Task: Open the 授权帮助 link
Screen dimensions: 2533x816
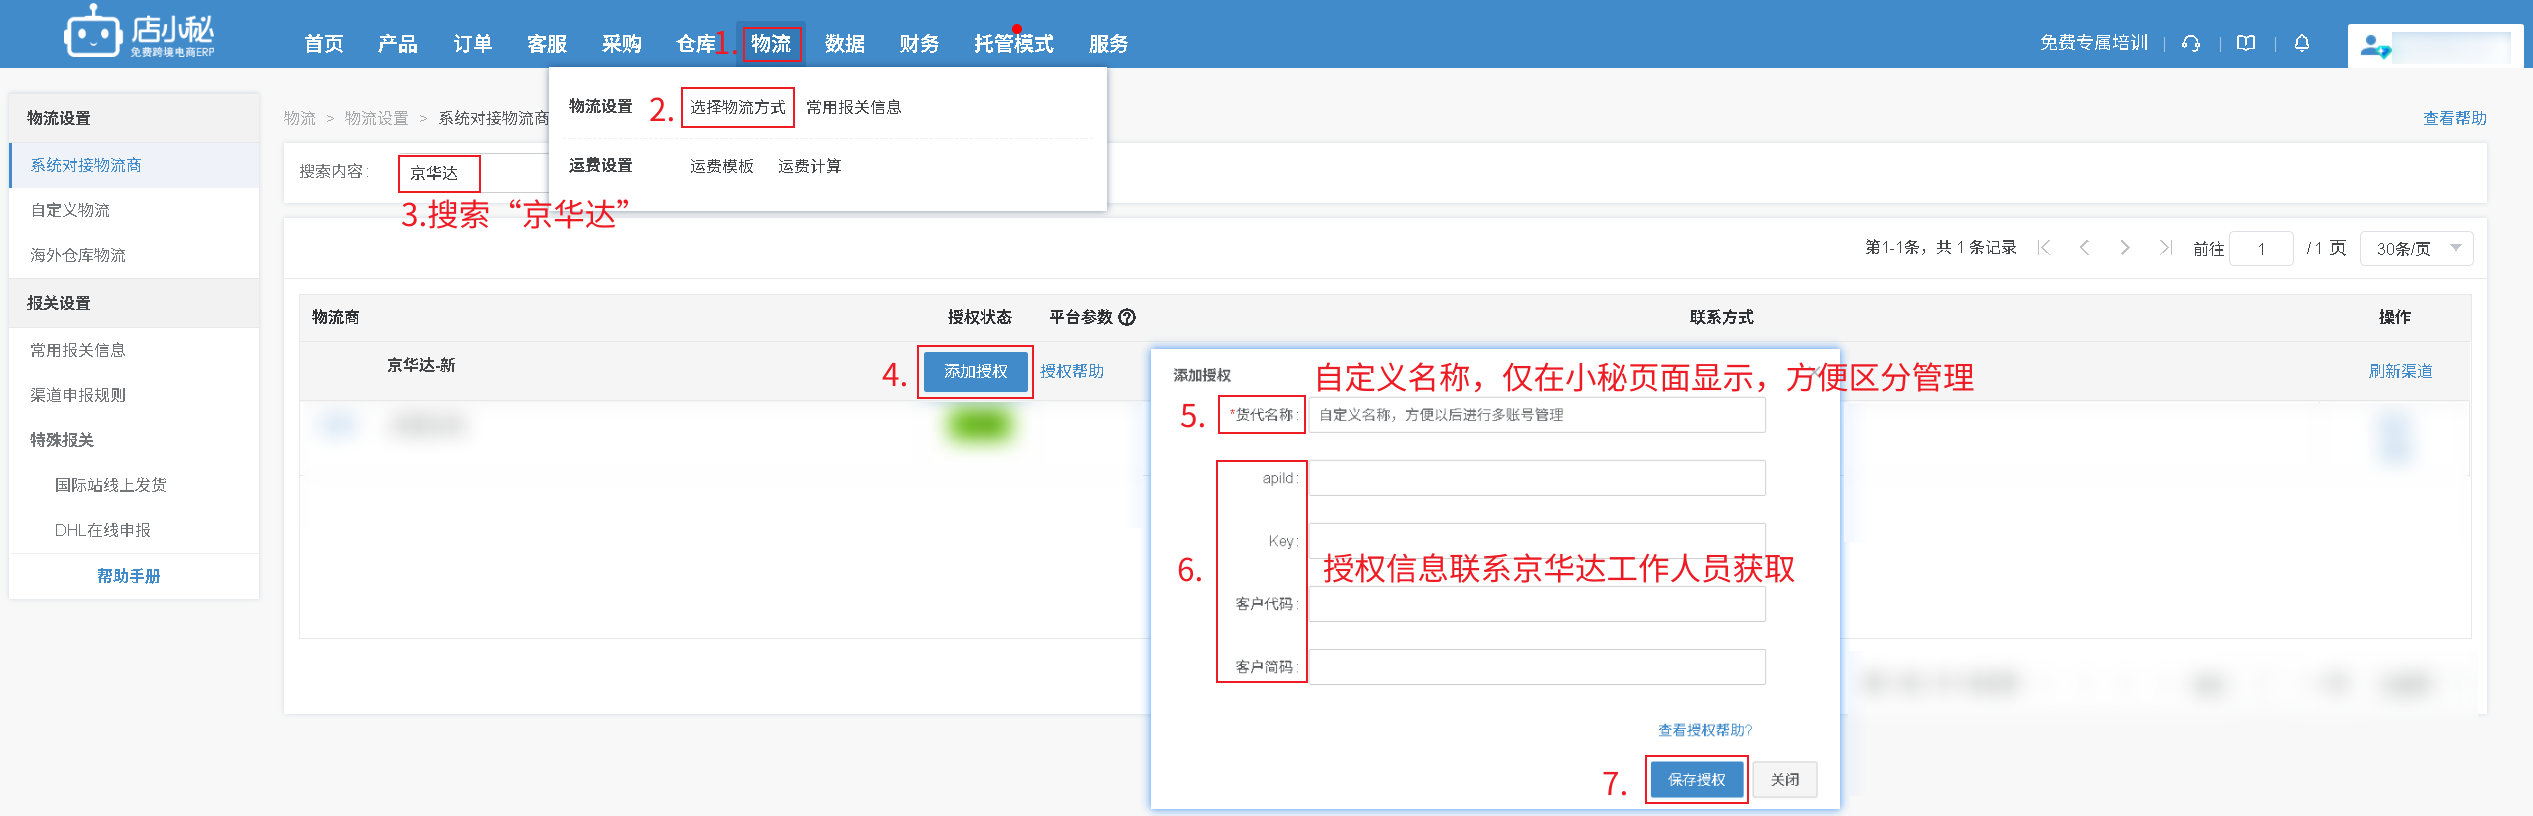Action: click(1071, 372)
